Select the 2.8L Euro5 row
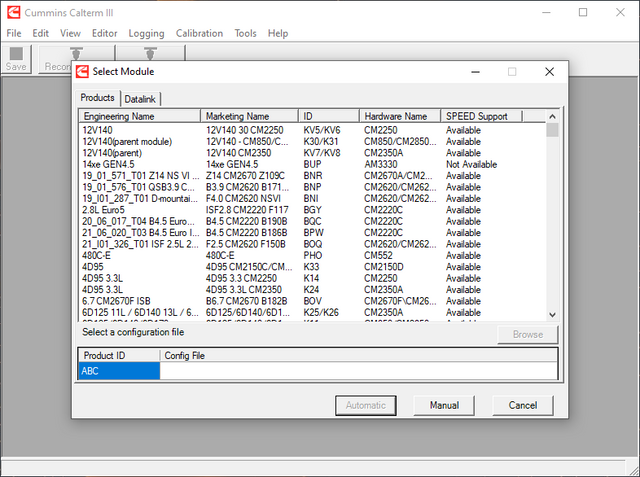This screenshot has height=477, width=640. coord(312,210)
